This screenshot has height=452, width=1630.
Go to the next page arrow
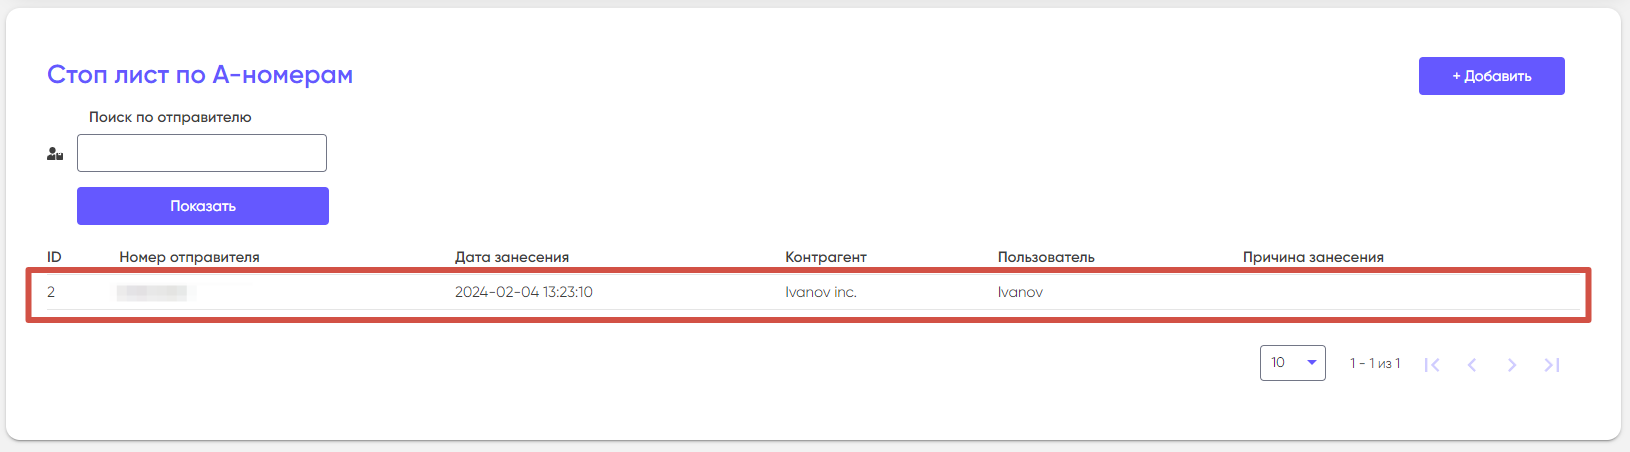(1512, 365)
